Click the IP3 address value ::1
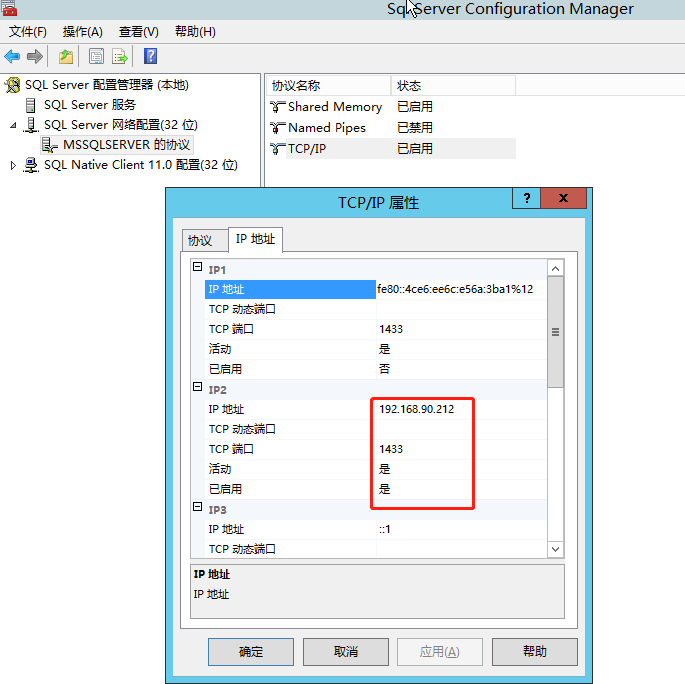 coord(384,529)
